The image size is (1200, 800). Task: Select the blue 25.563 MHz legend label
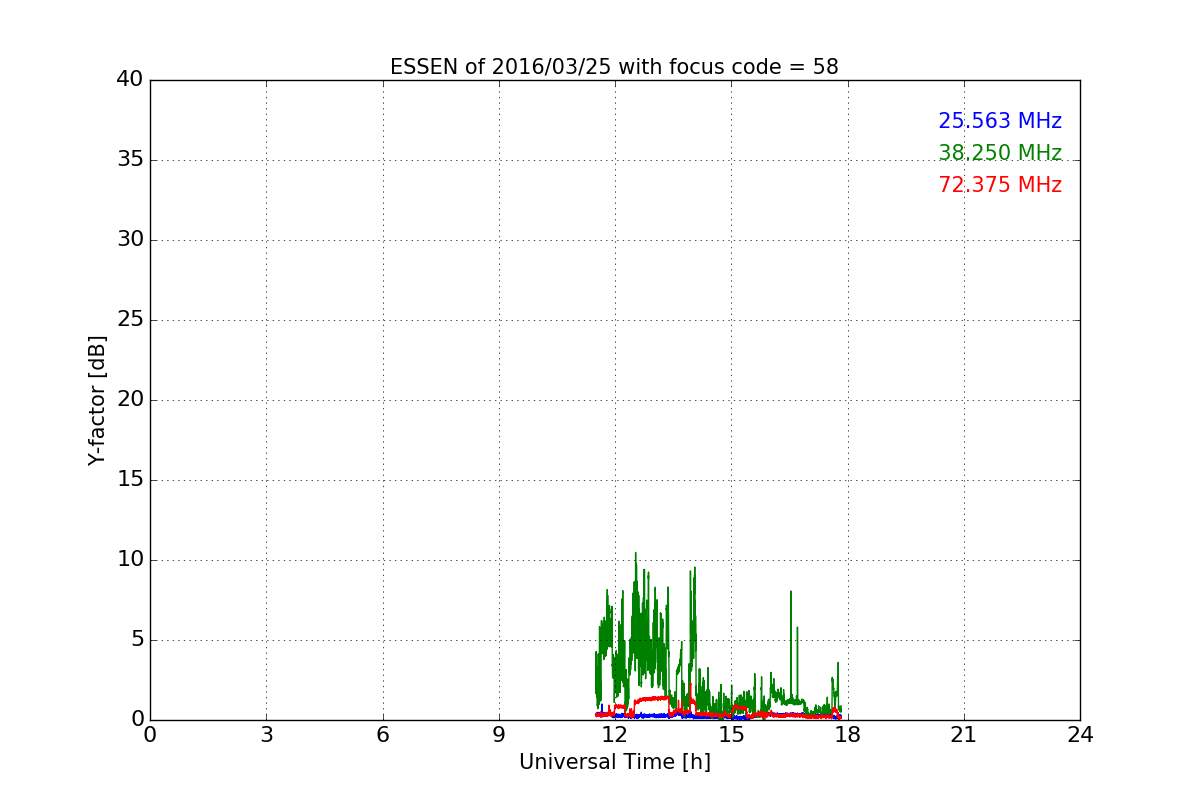(1000, 121)
